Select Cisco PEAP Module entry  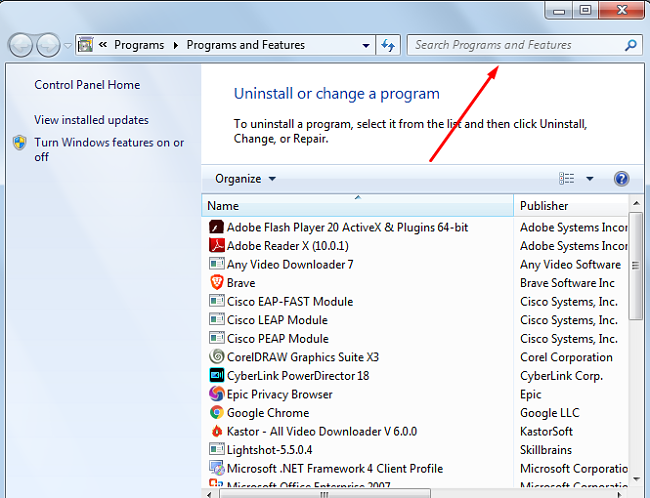click(278, 339)
